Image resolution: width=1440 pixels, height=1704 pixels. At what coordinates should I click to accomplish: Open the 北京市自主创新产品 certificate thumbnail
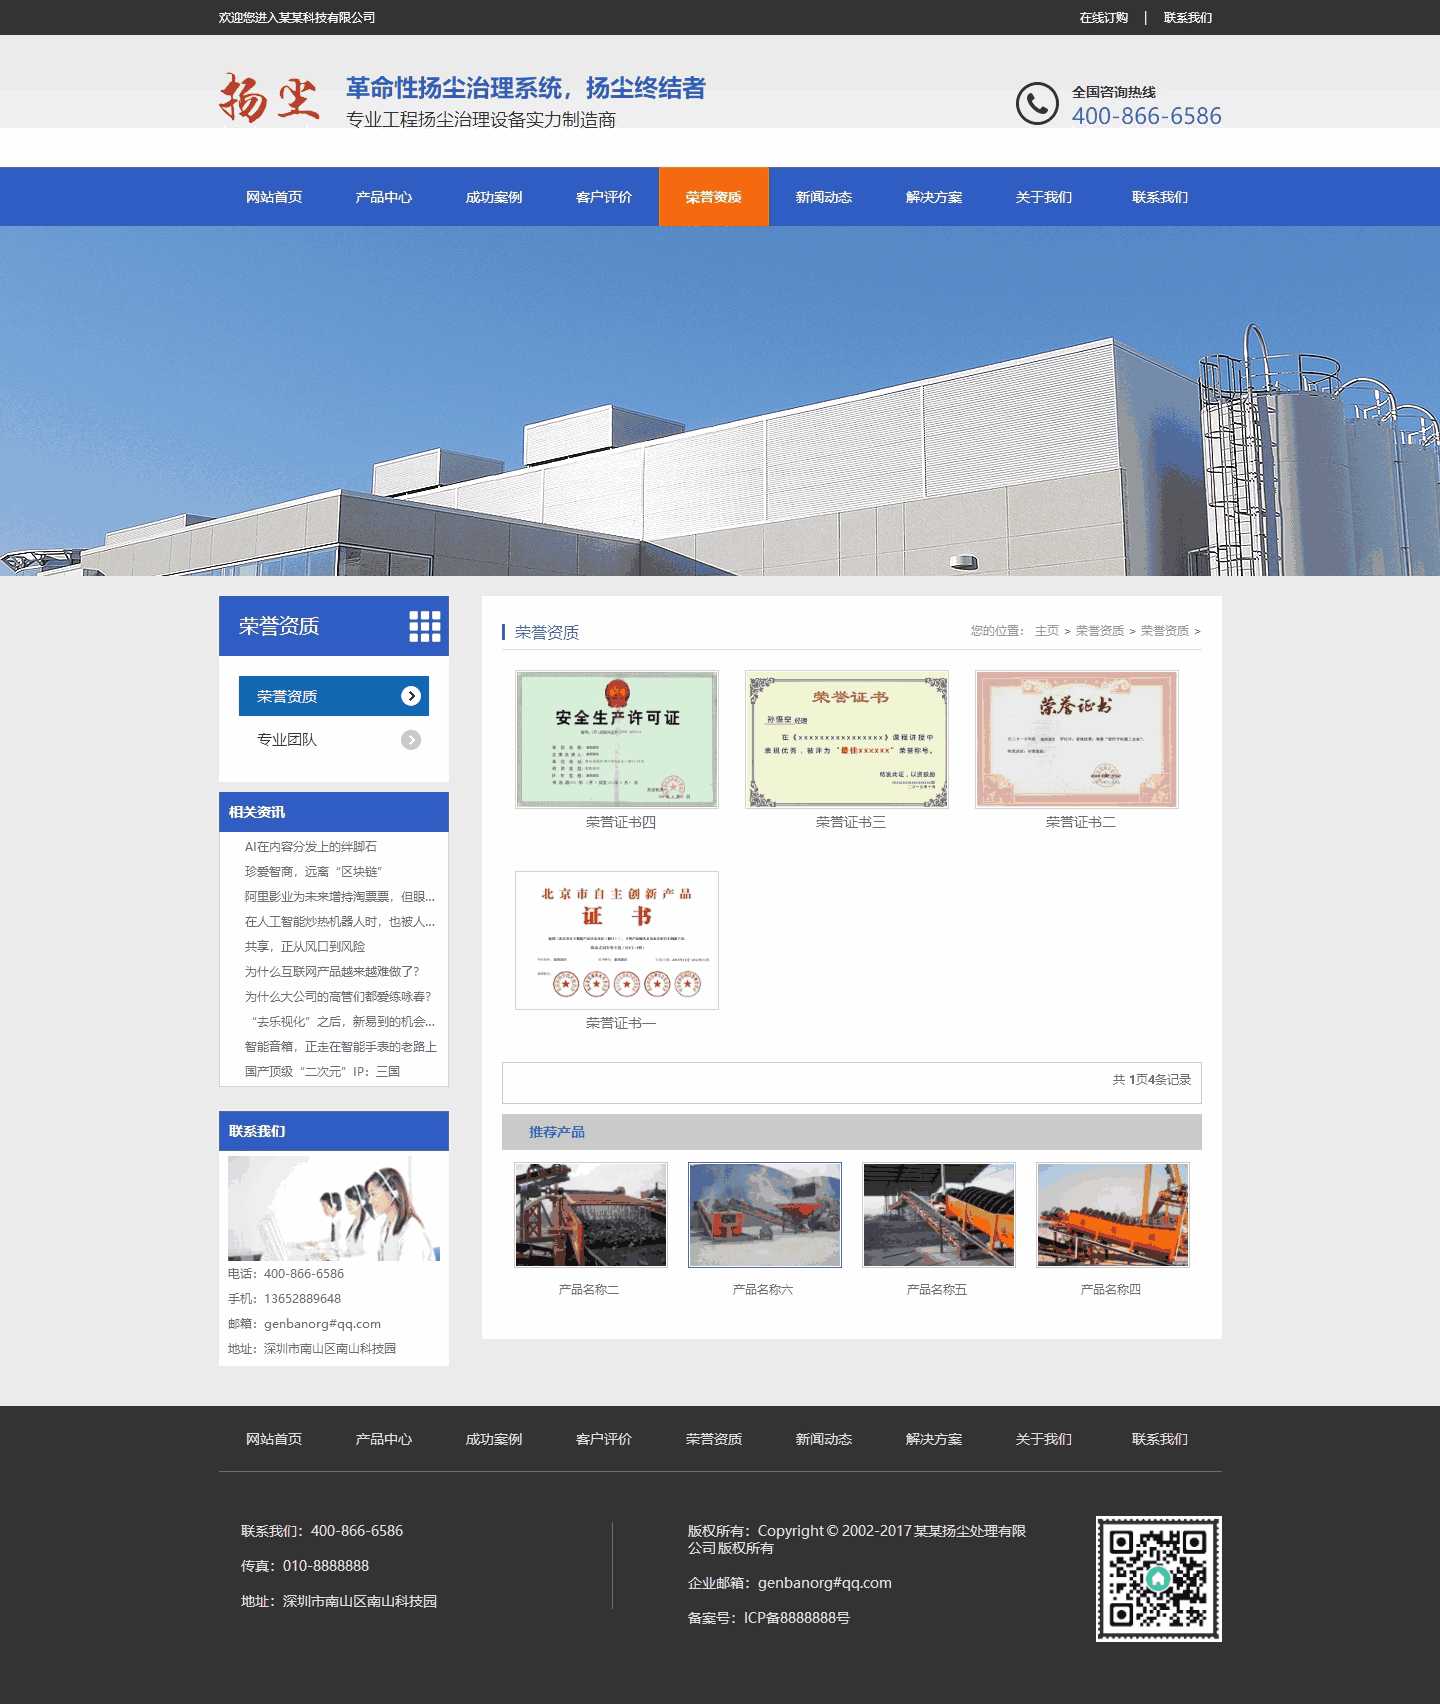point(617,940)
